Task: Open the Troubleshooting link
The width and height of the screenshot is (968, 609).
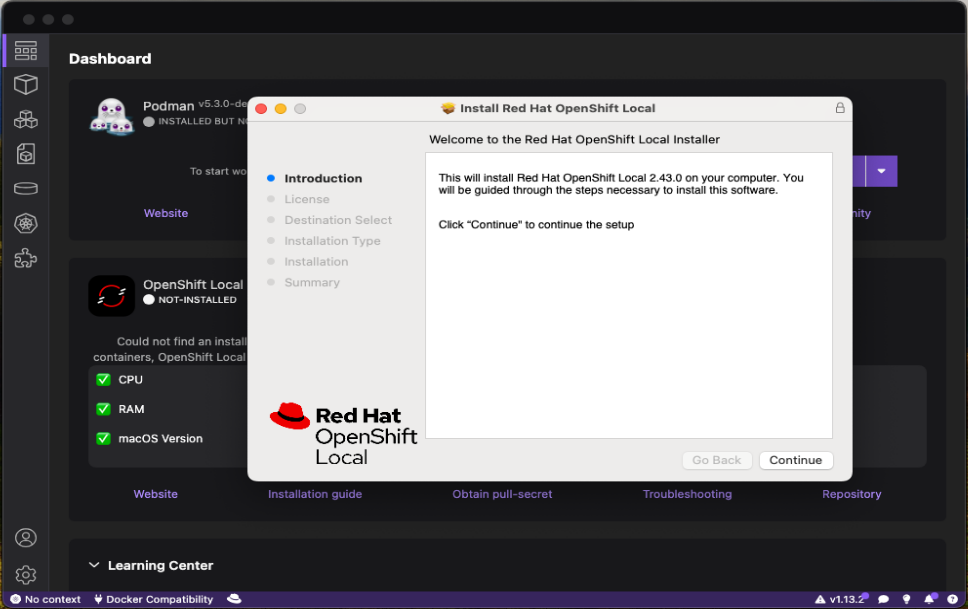Action: coord(687,494)
